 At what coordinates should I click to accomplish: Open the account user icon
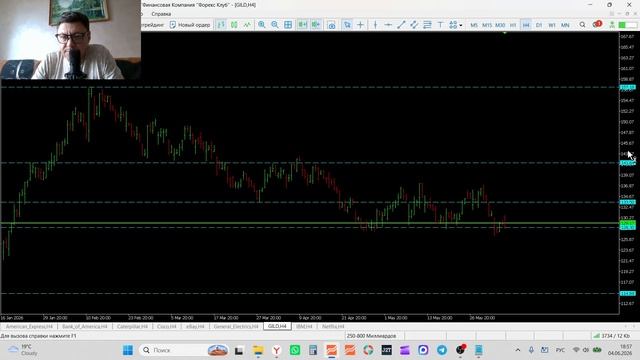[612, 25]
